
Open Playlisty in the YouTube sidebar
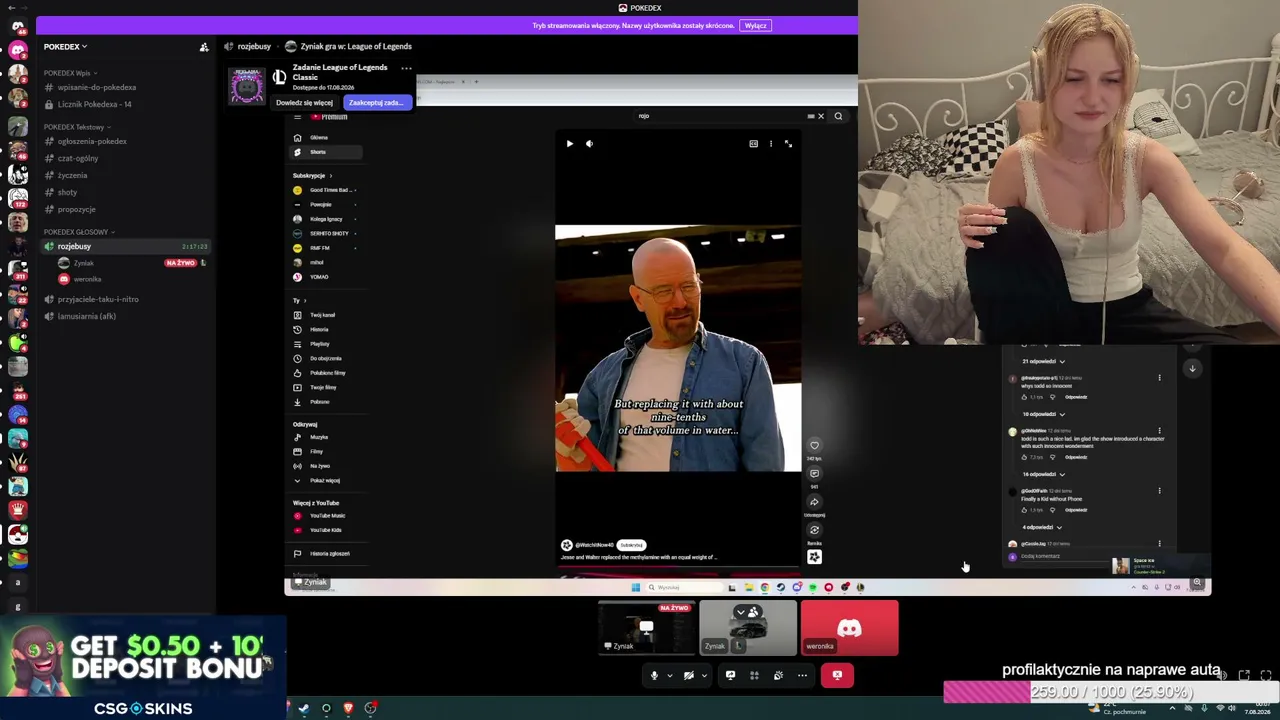(326, 344)
